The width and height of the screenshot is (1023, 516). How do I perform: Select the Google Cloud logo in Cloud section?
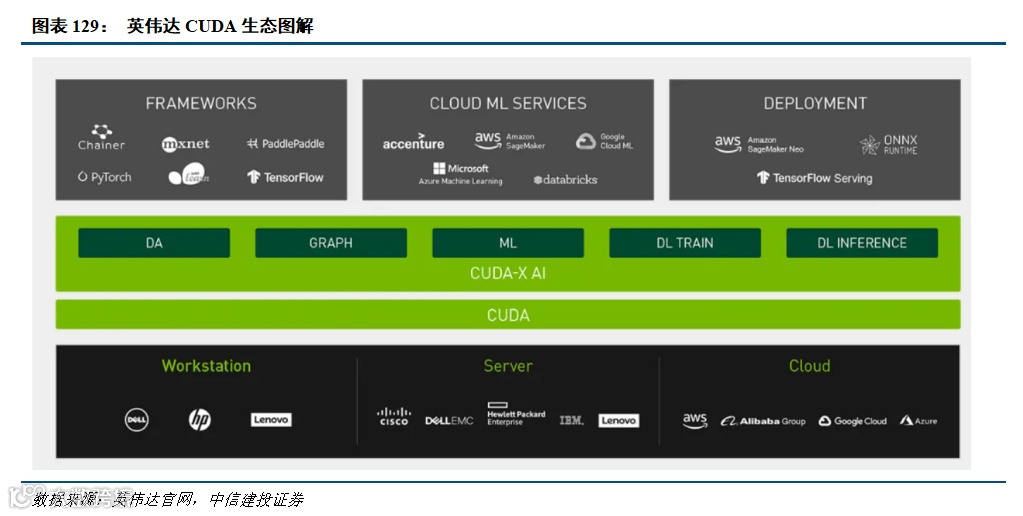(853, 421)
